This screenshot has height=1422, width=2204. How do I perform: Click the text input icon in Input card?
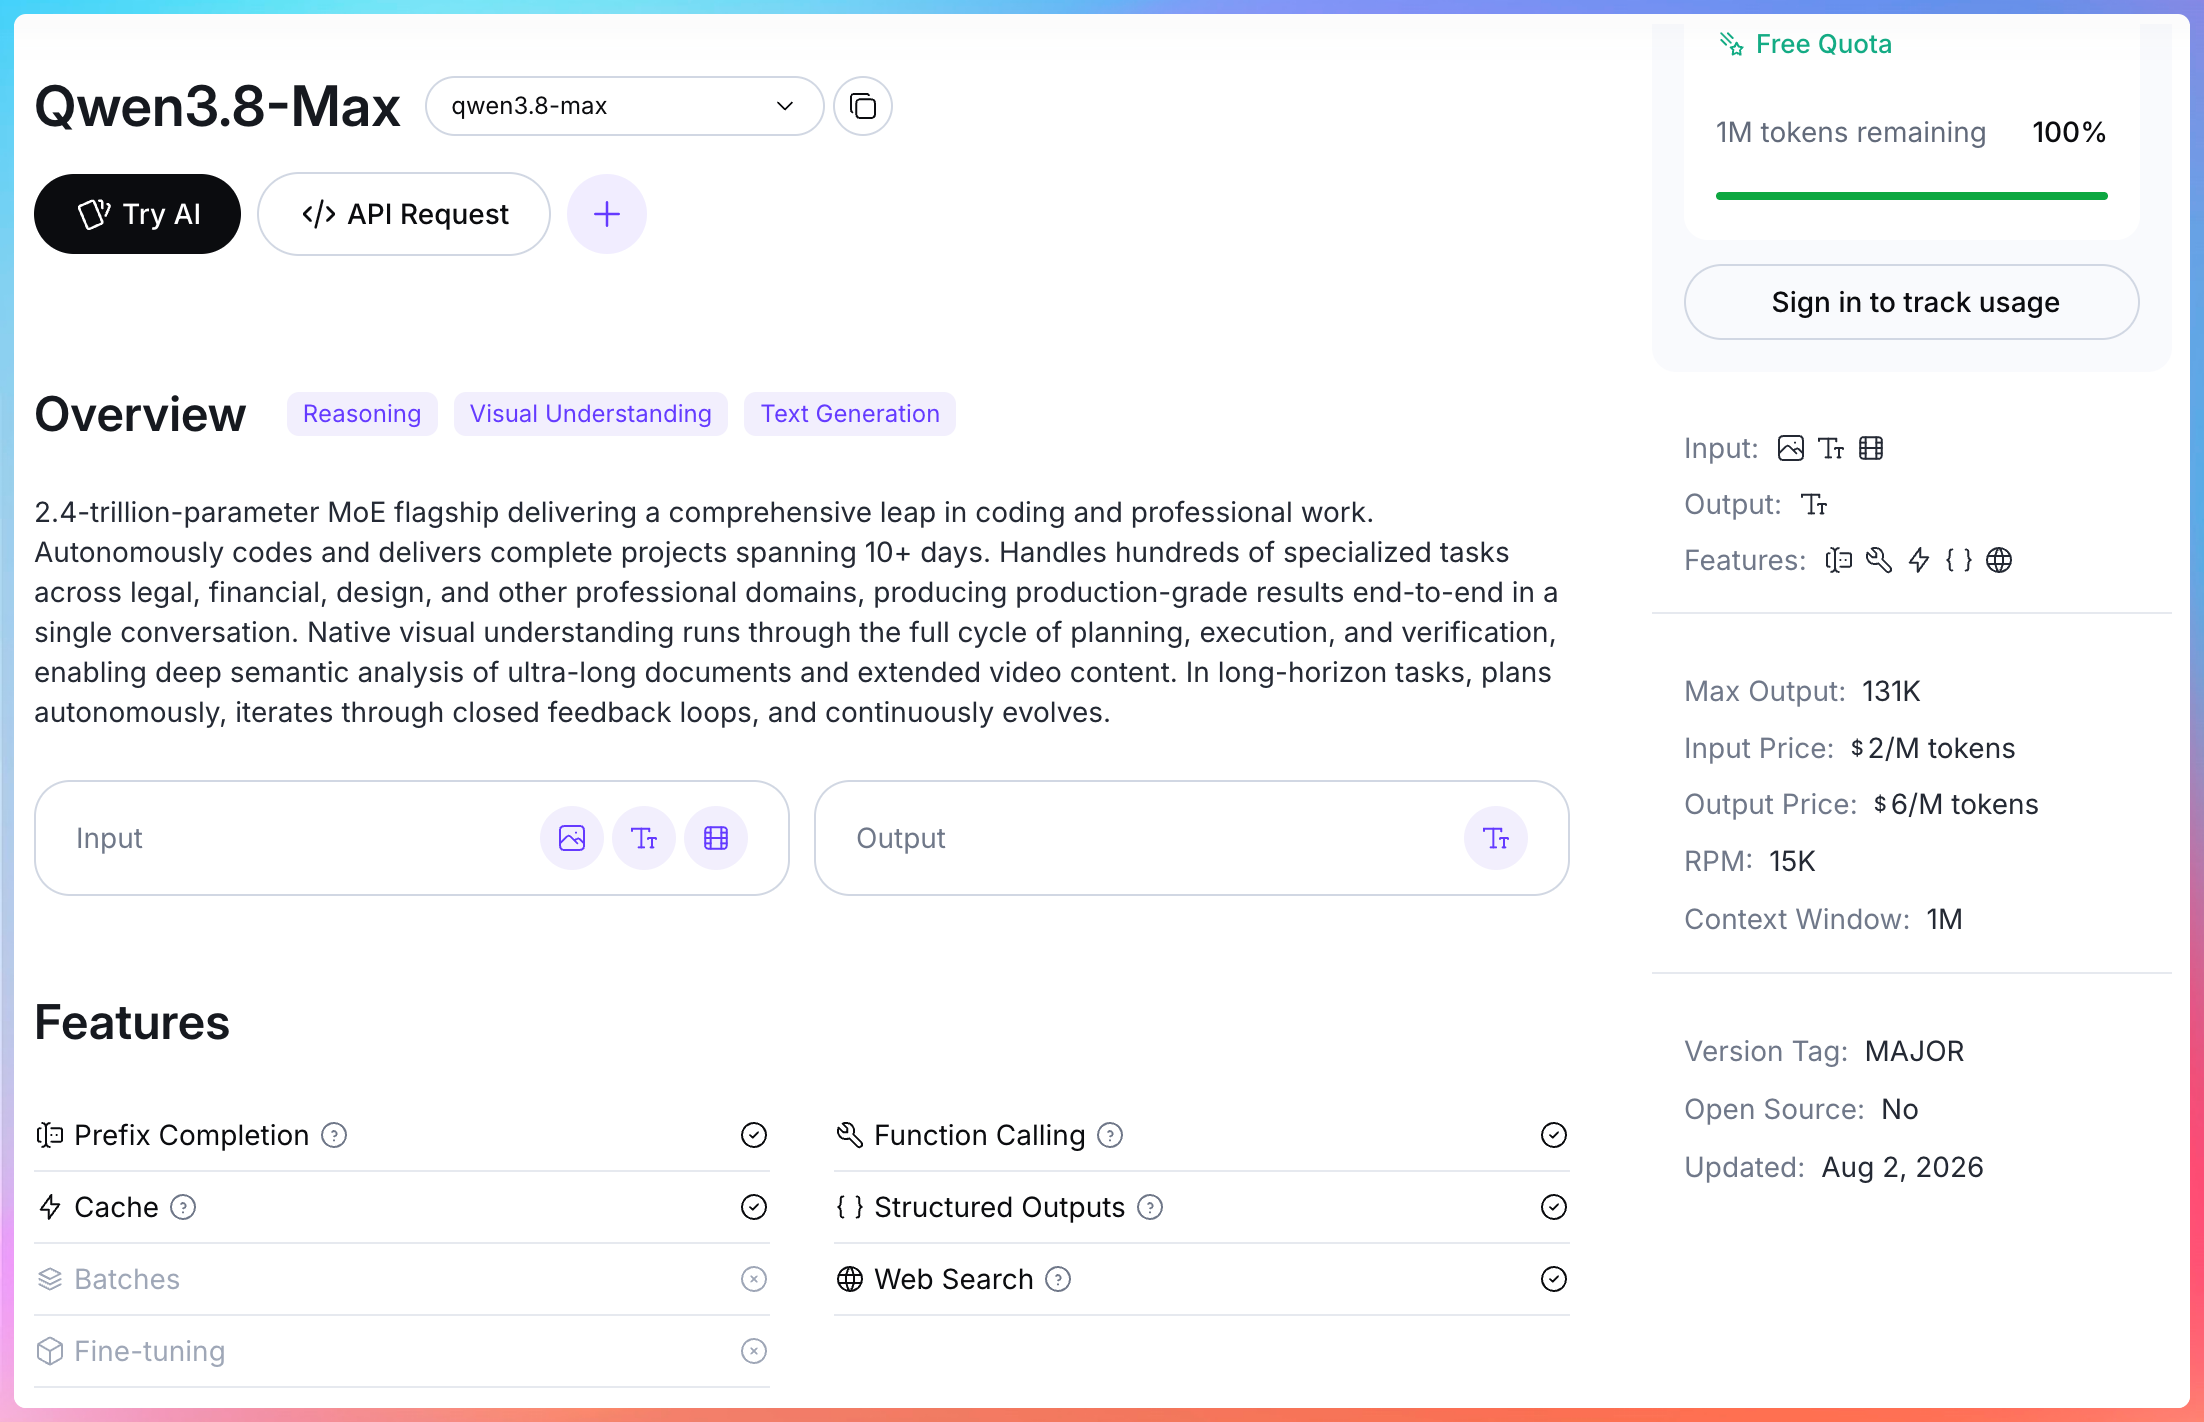[644, 838]
